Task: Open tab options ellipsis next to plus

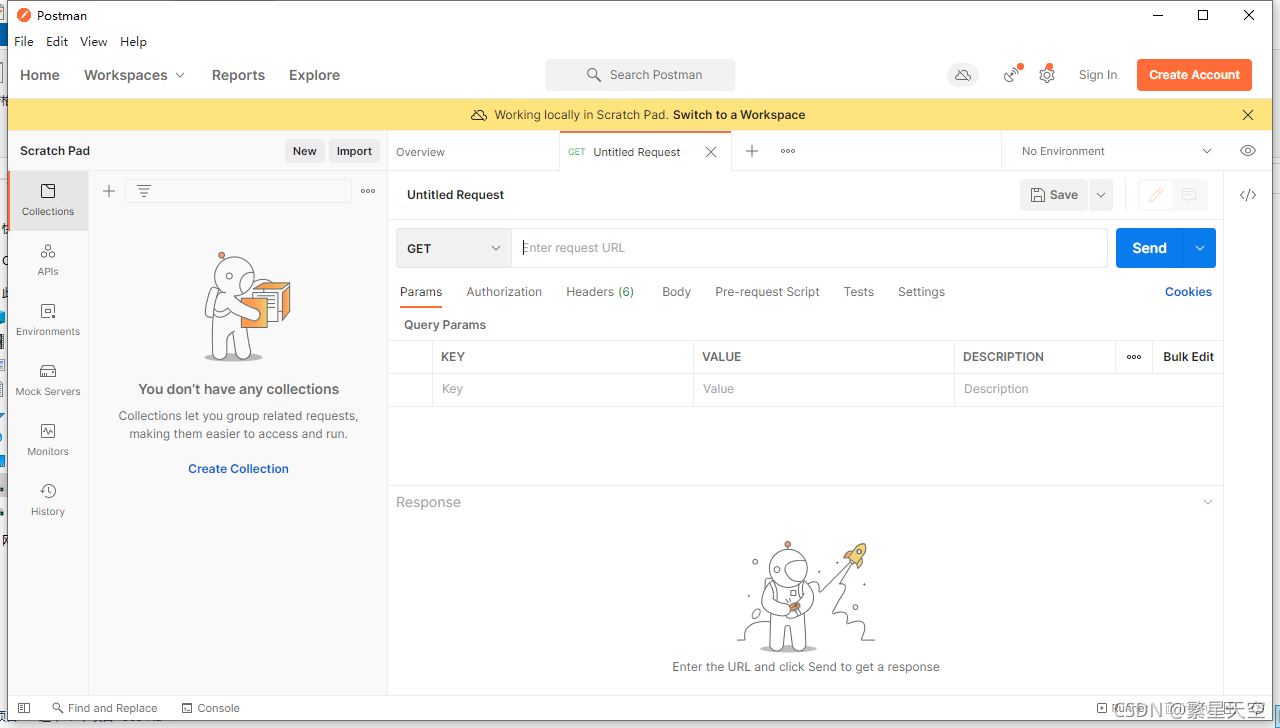Action: pyautogui.click(x=788, y=151)
